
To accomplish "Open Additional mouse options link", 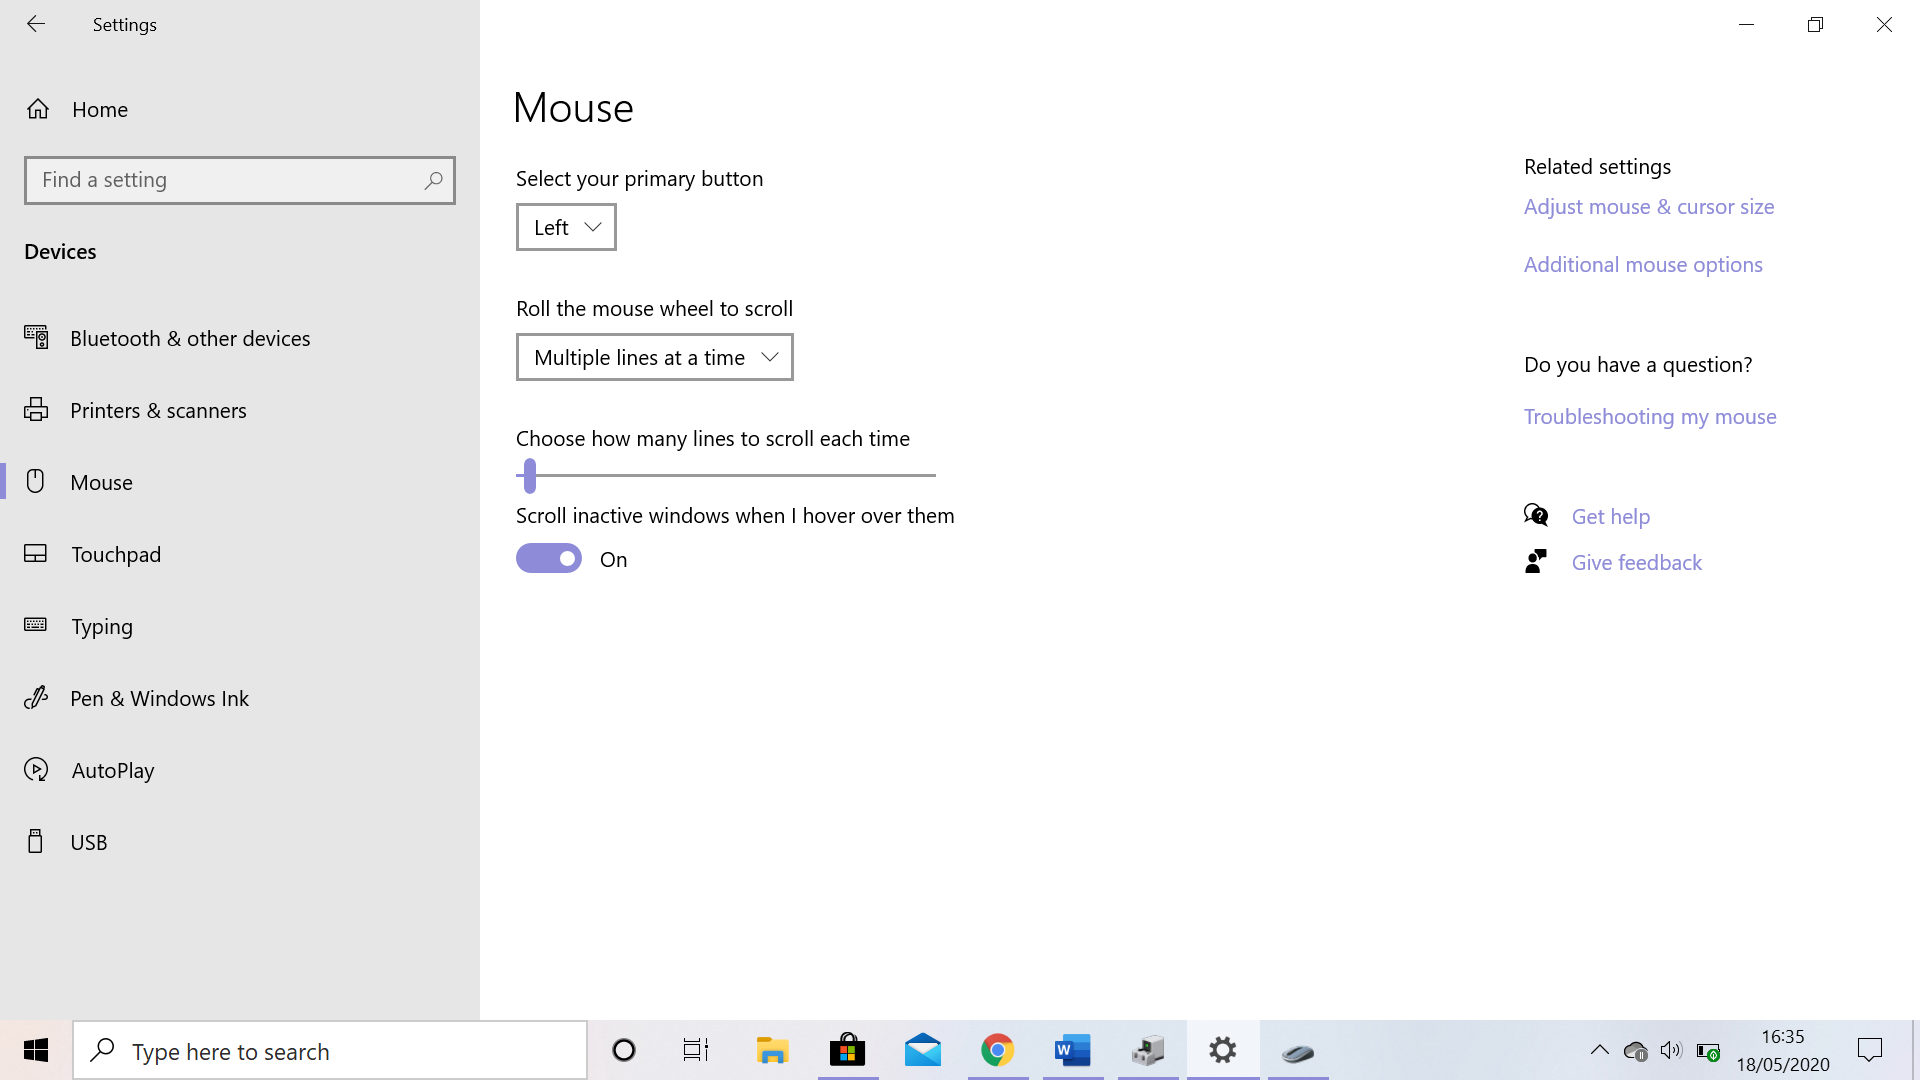I will pyautogui.click(x=1642, y=264).
